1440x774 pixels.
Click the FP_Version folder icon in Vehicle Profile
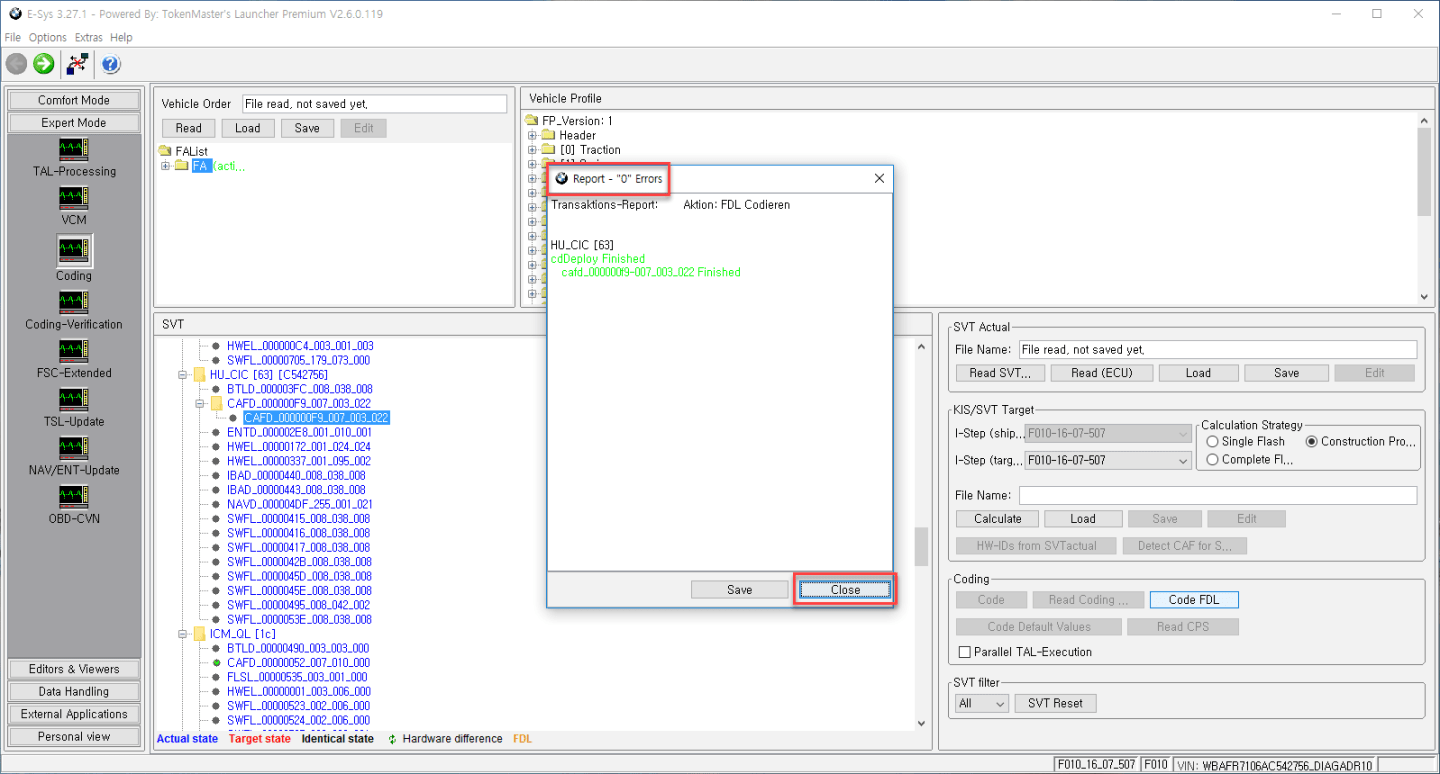[x=532, y=121]
